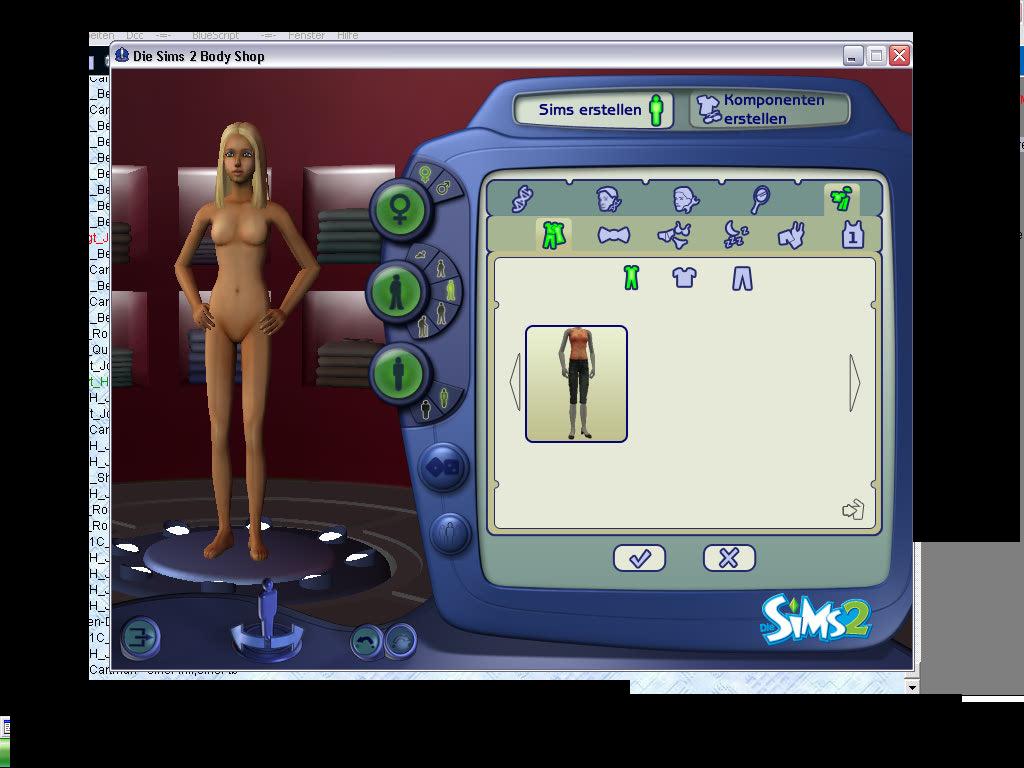Select small female gender option

[x=425, y=175]
